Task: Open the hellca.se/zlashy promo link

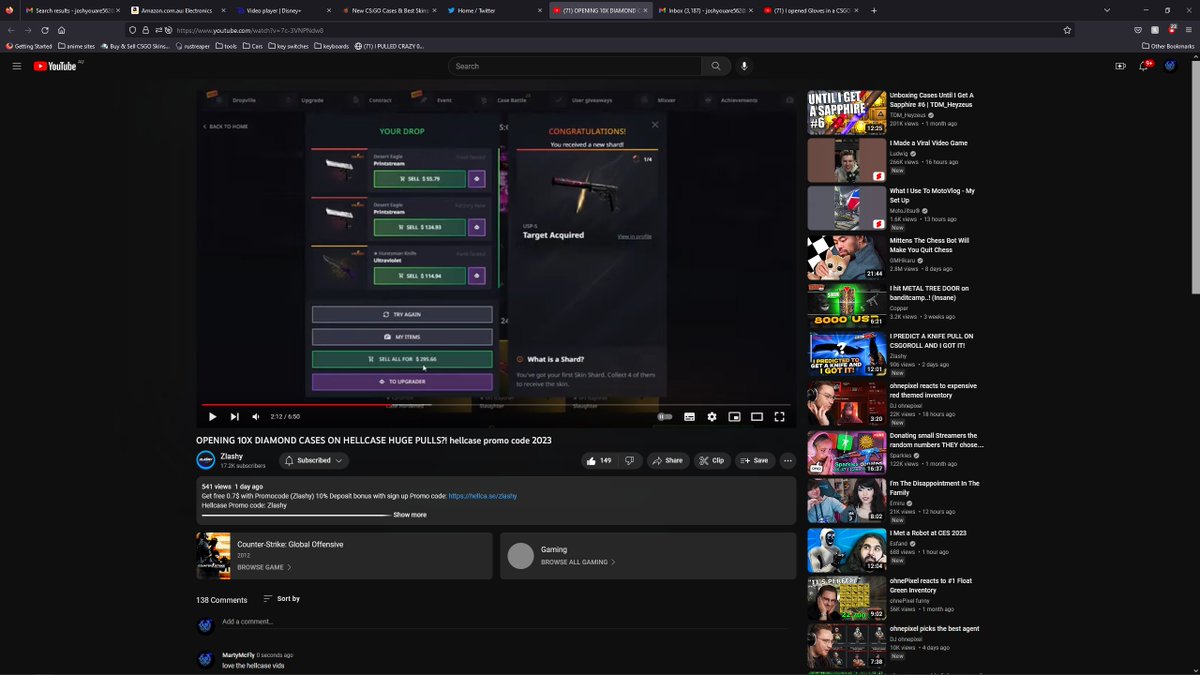Action: (482, 496)
